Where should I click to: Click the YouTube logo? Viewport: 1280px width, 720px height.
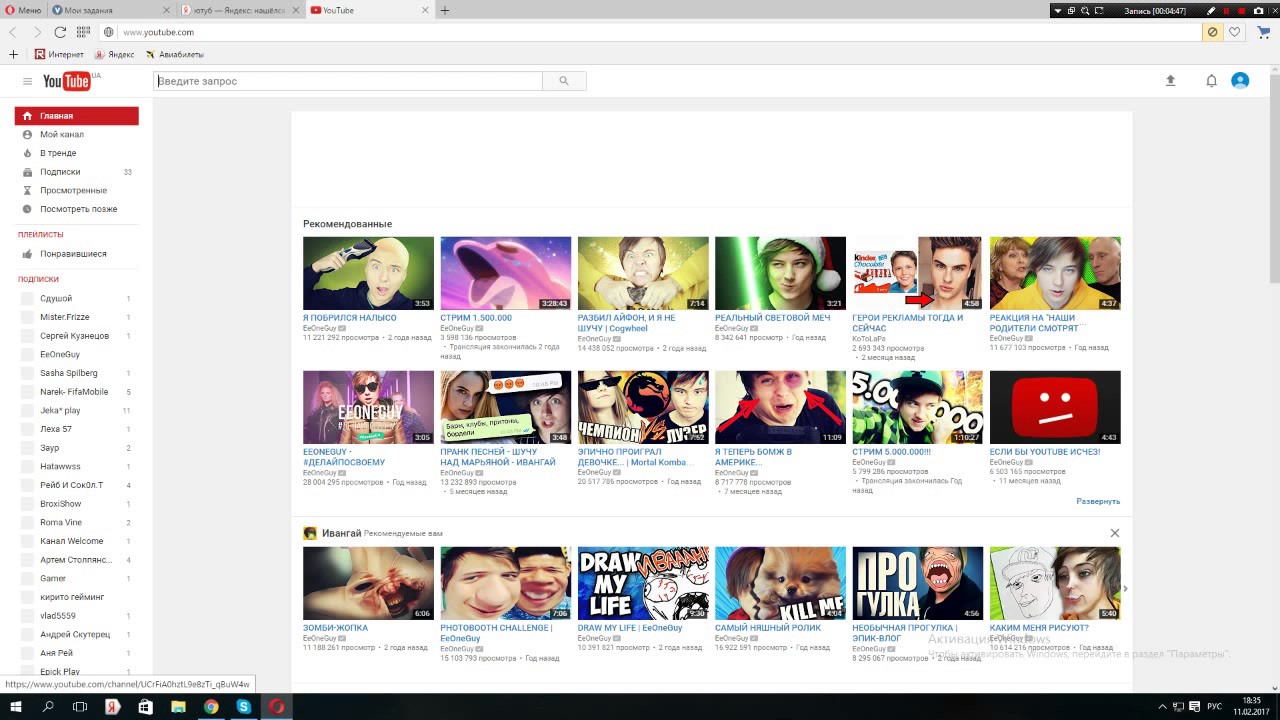coord(69,81)
